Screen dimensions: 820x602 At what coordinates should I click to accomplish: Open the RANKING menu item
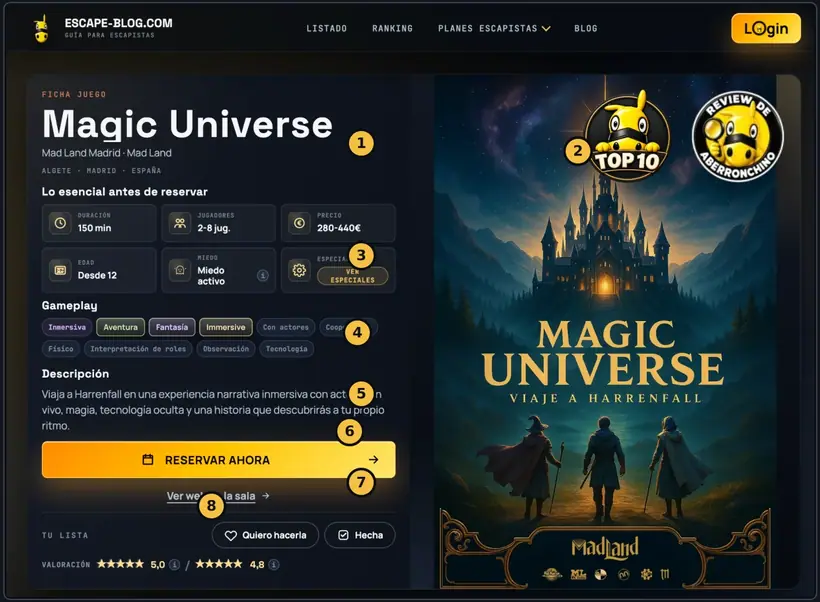point(392,28)
